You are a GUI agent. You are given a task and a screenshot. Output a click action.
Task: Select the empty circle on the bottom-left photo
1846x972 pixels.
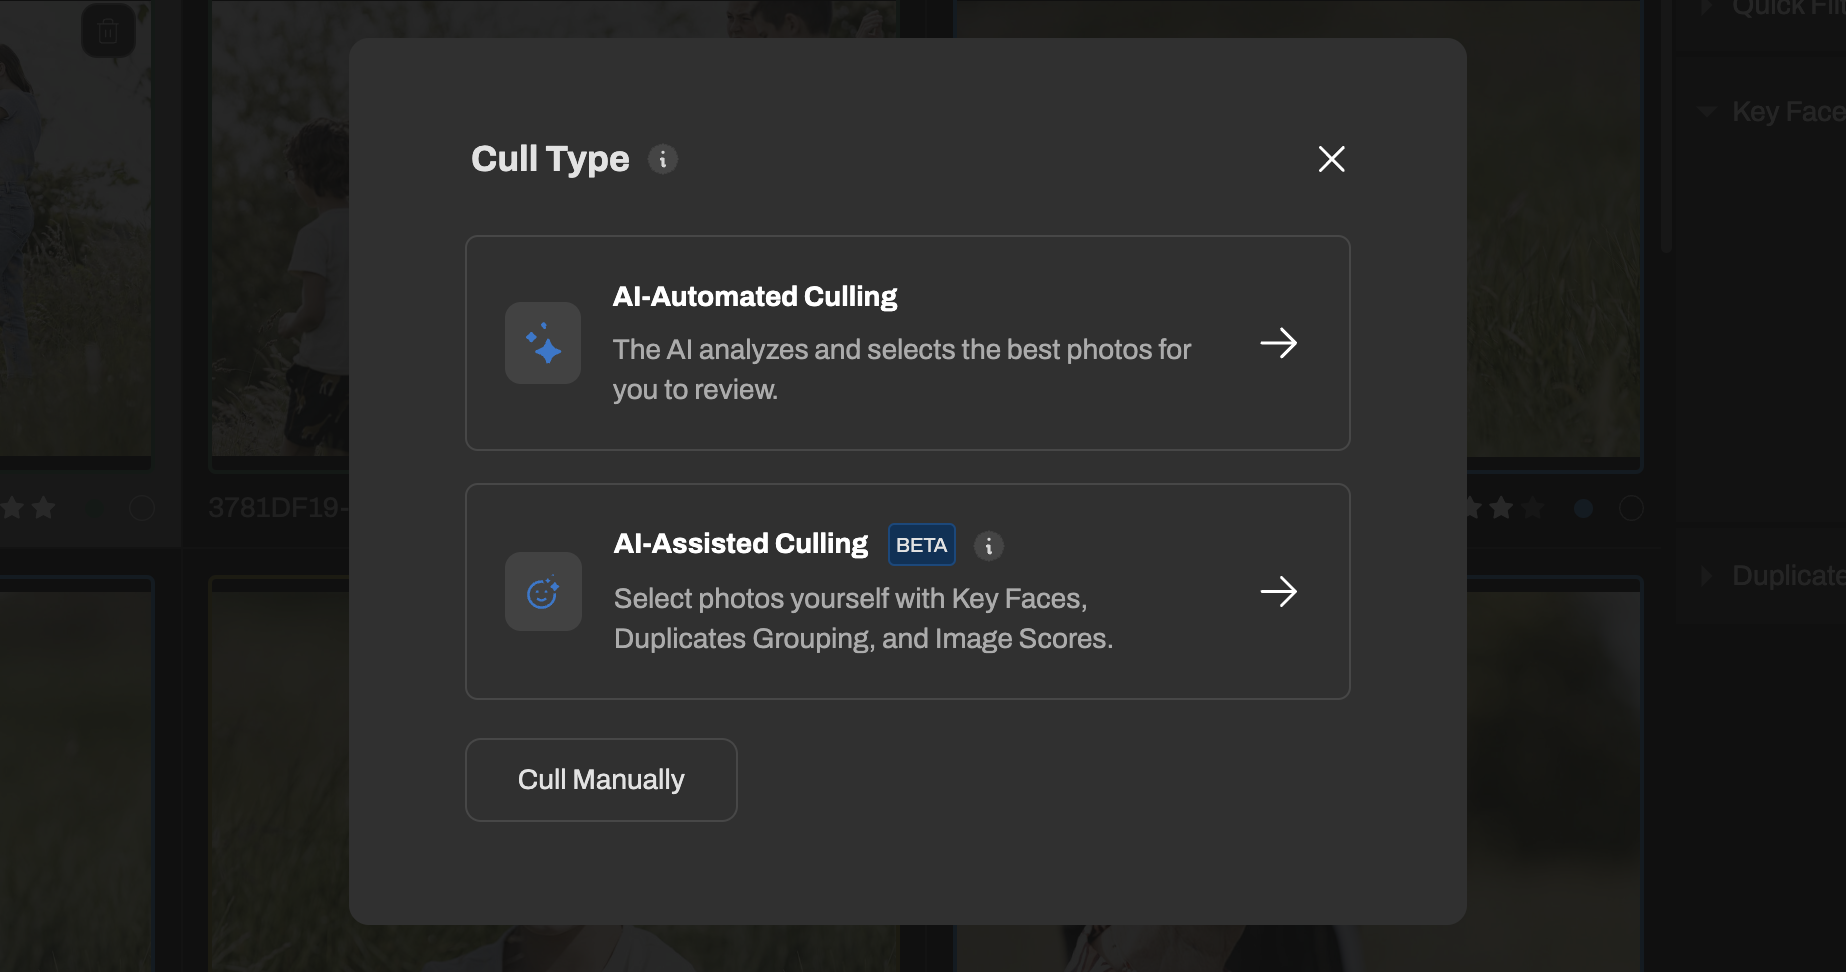(141, 508)
